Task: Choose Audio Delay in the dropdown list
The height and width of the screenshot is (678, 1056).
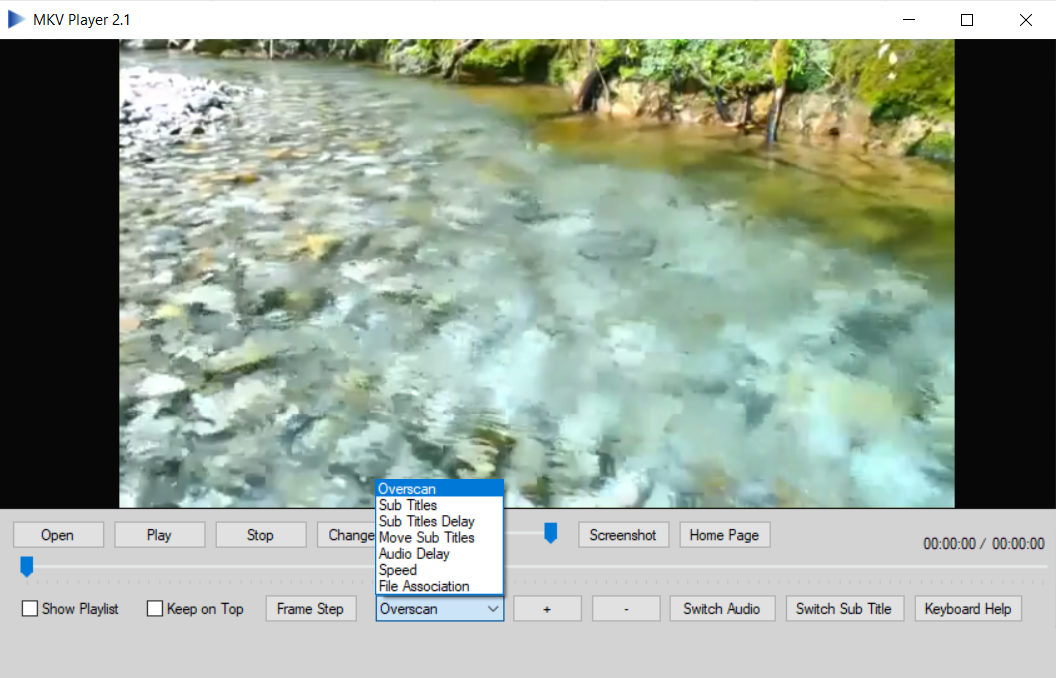Action: [x=414, y=554]
